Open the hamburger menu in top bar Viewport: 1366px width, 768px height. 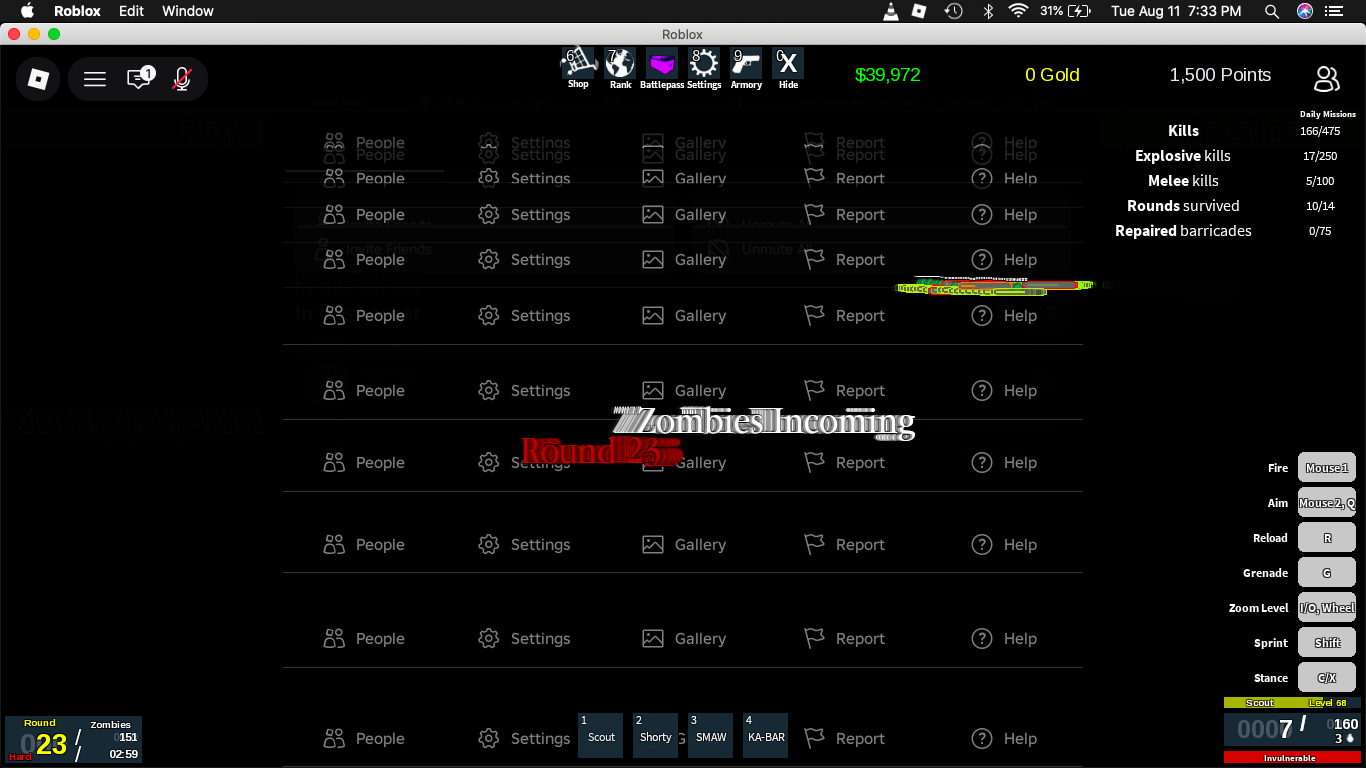click(x=95, y=79)
